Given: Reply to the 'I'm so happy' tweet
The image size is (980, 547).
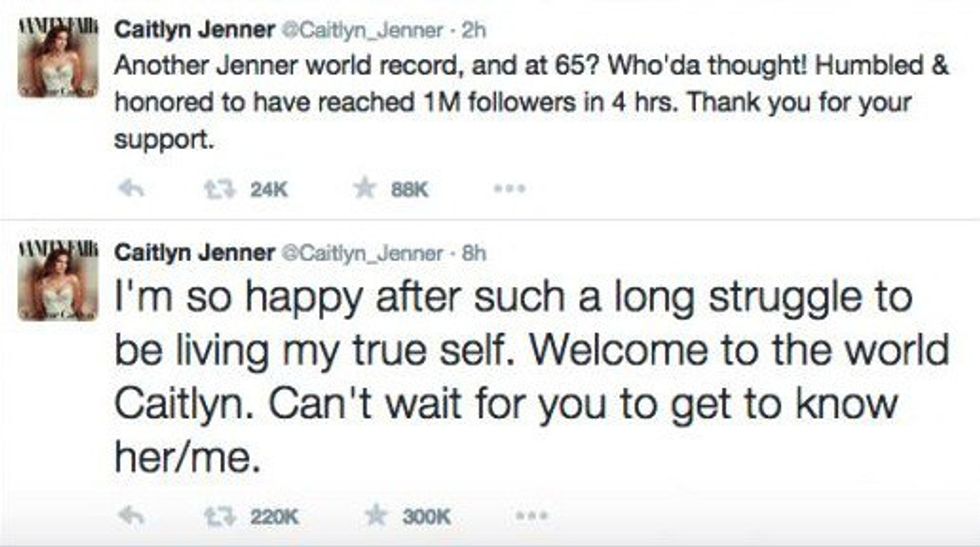Looking at the screenshot, I should pyautogui.click(x=128, y=516).
